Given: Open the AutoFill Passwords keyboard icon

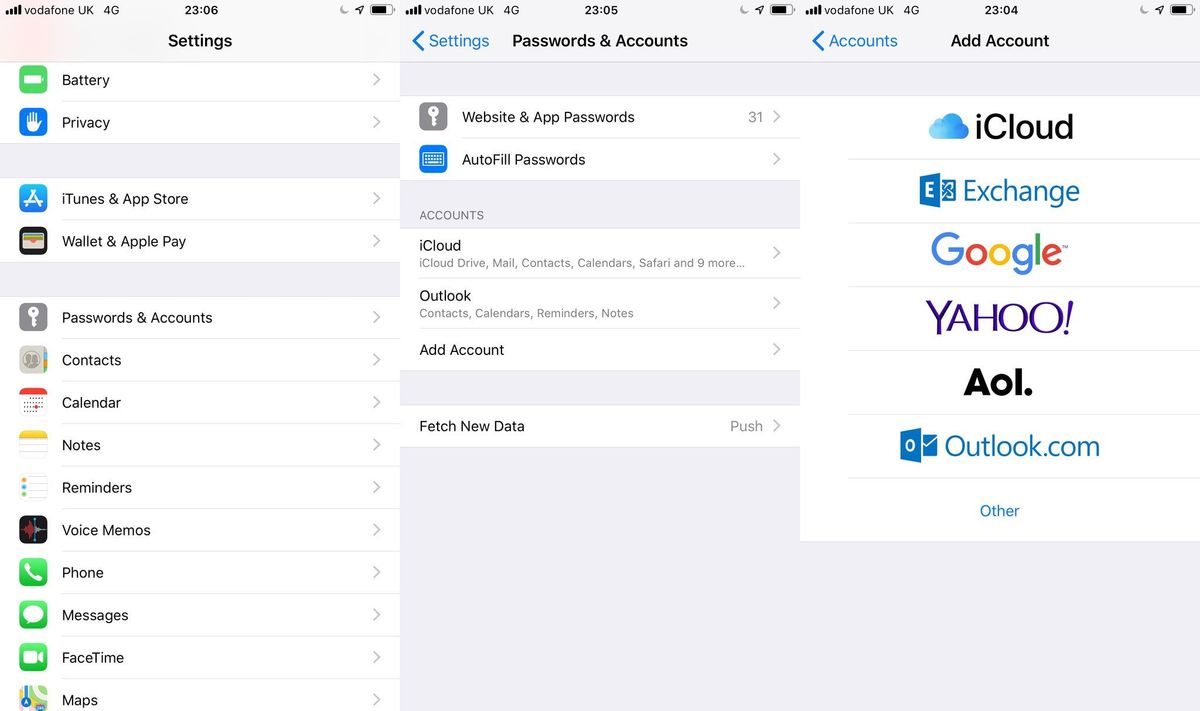Looking at the screenshot, I should click(x=433, y=159).
